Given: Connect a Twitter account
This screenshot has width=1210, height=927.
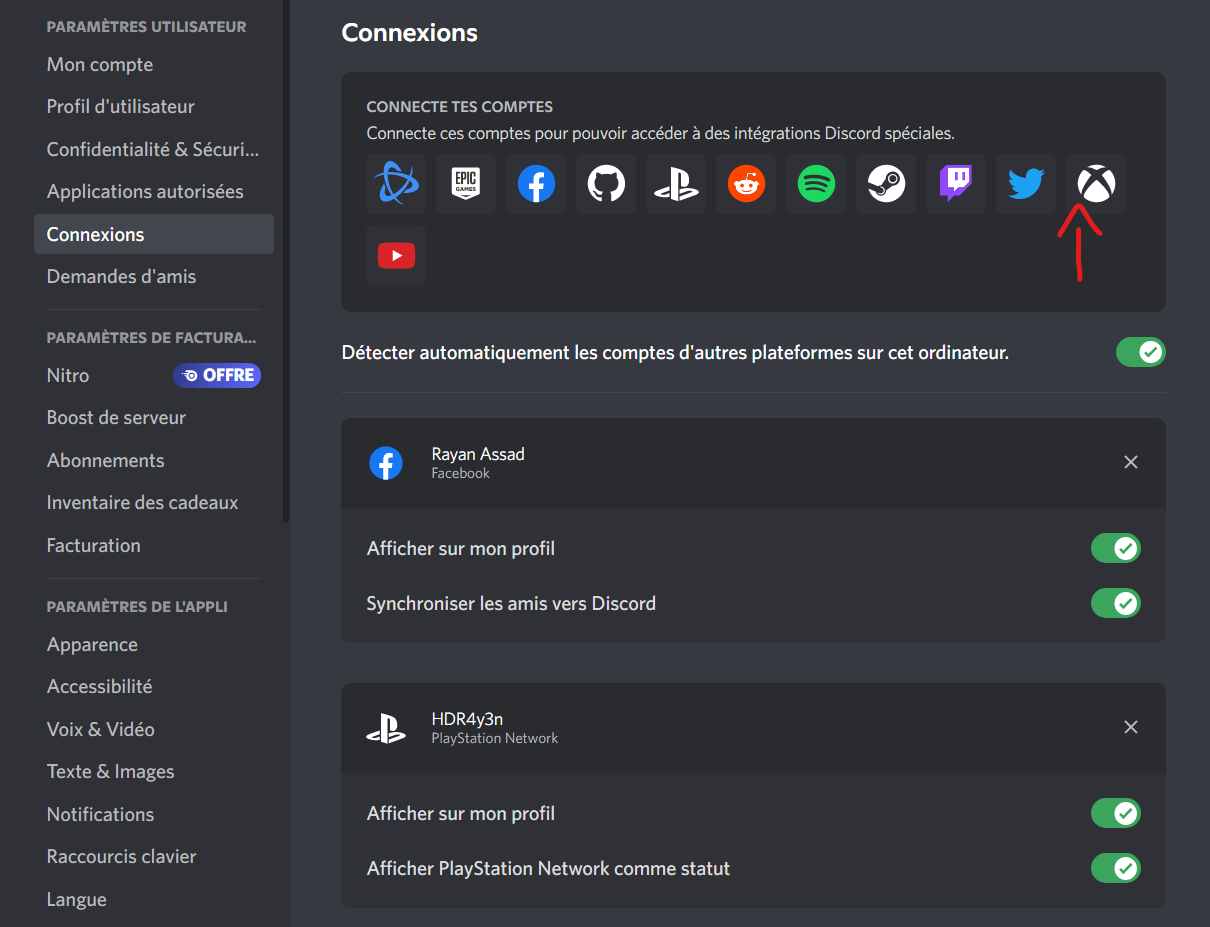Looking at the screenshot, I should [1026, 184].
